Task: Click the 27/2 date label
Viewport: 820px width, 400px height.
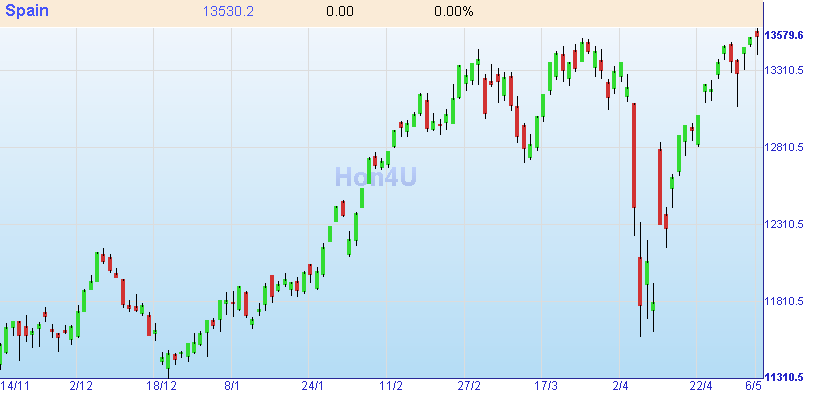Action: coord(469,386)
